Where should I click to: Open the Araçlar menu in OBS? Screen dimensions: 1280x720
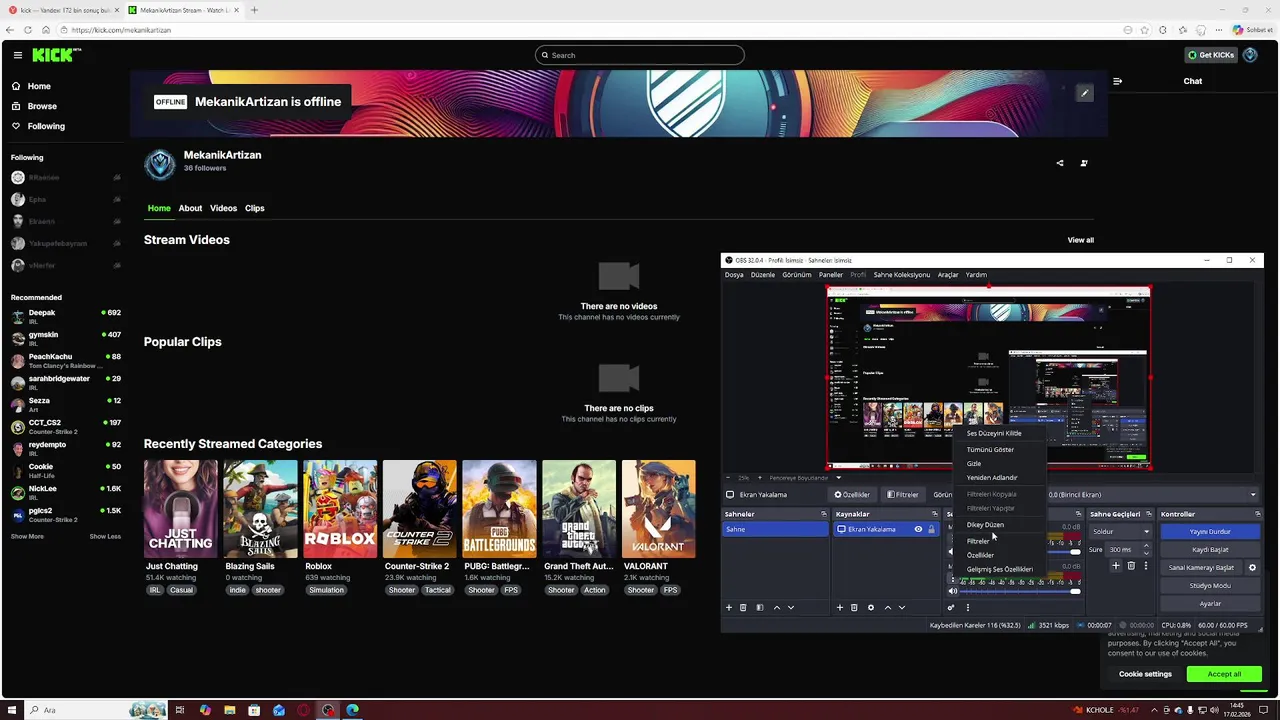coord(948,274)
